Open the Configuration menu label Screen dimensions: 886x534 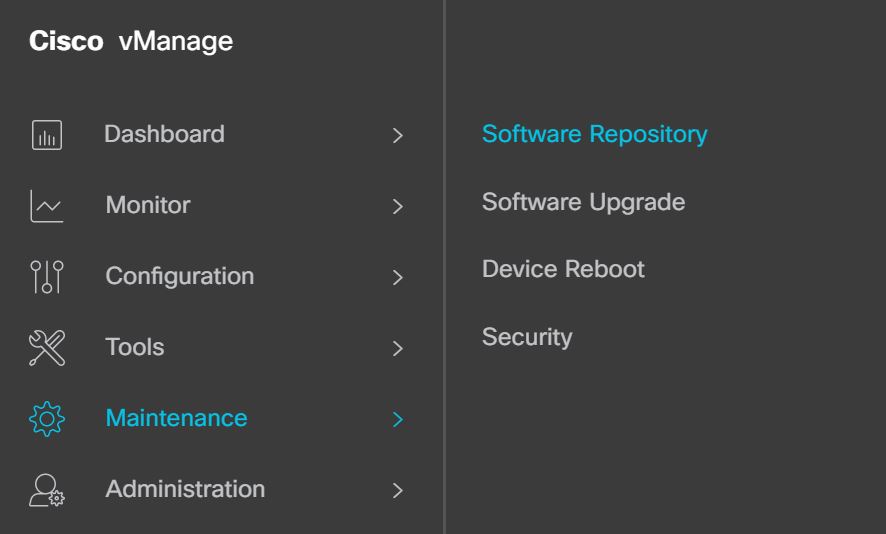coord(179,276)
